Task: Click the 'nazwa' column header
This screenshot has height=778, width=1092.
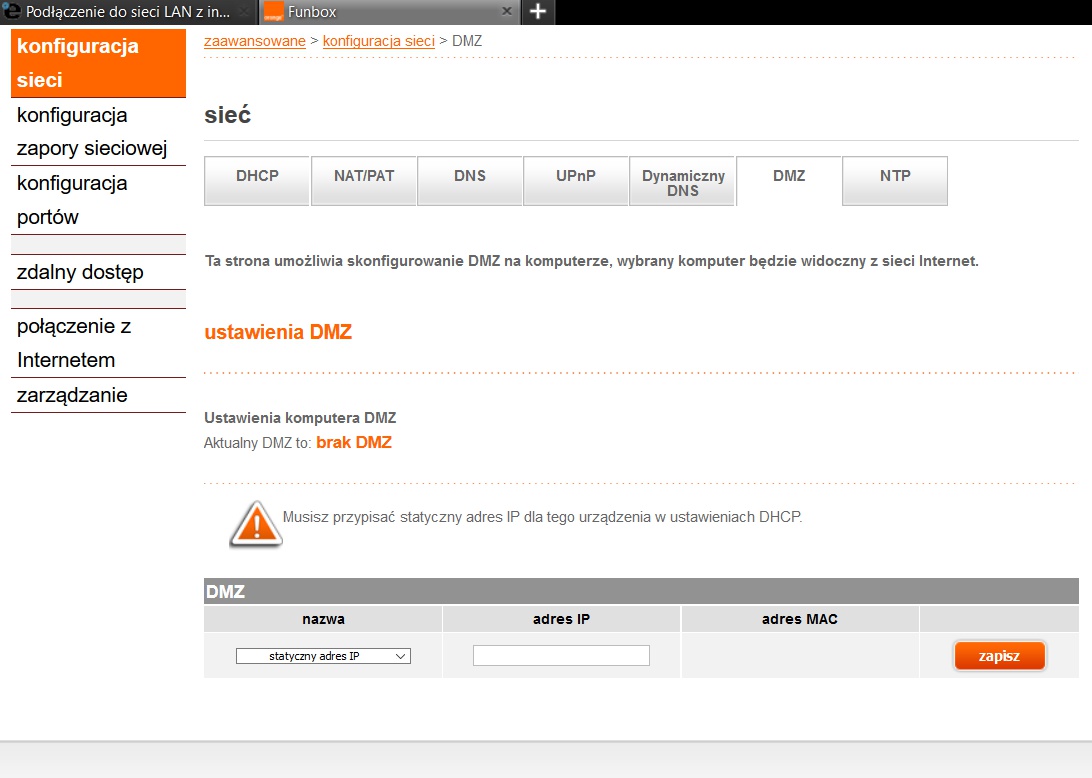Action: [x=323, y=619]
